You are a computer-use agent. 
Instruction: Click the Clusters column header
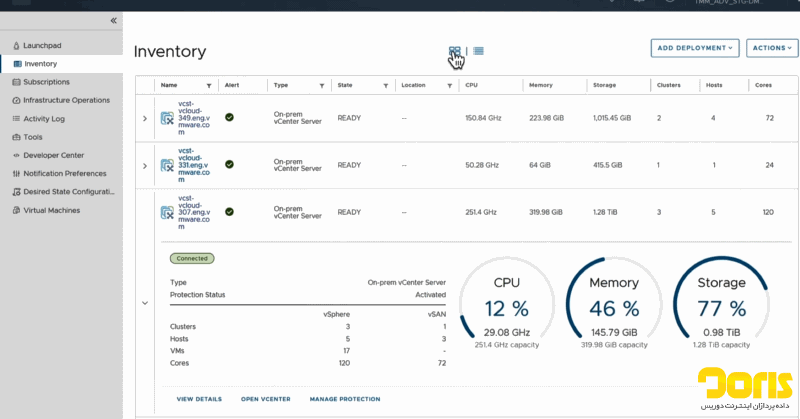(x=669, y=85)
